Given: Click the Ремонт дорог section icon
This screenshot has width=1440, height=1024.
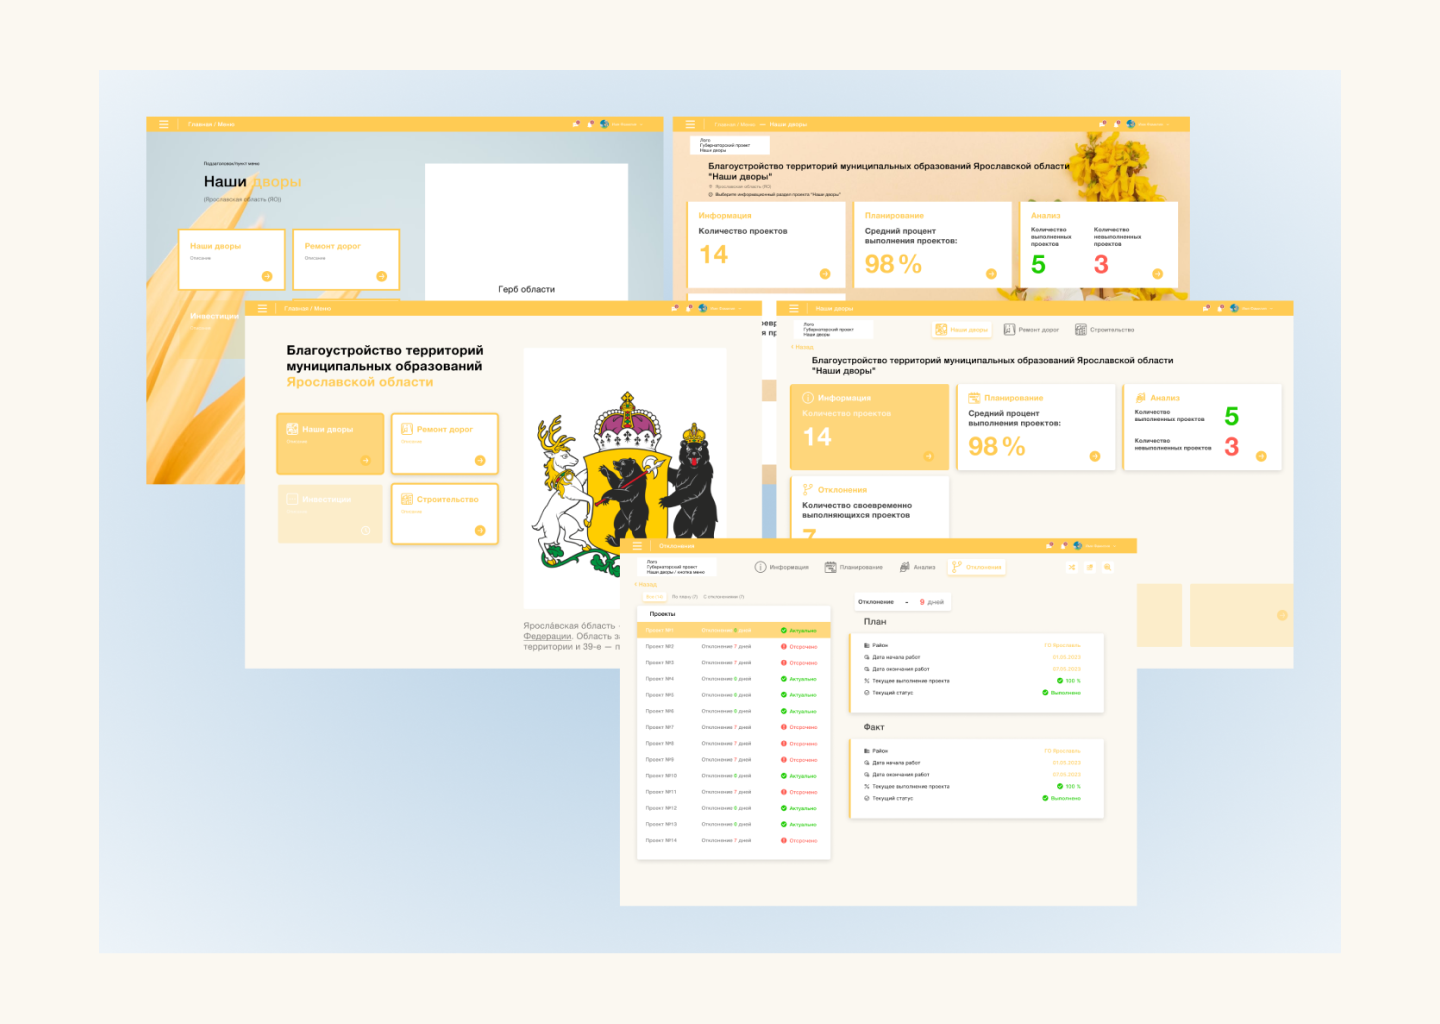Looking at the screenshot, I should 1009,329.
